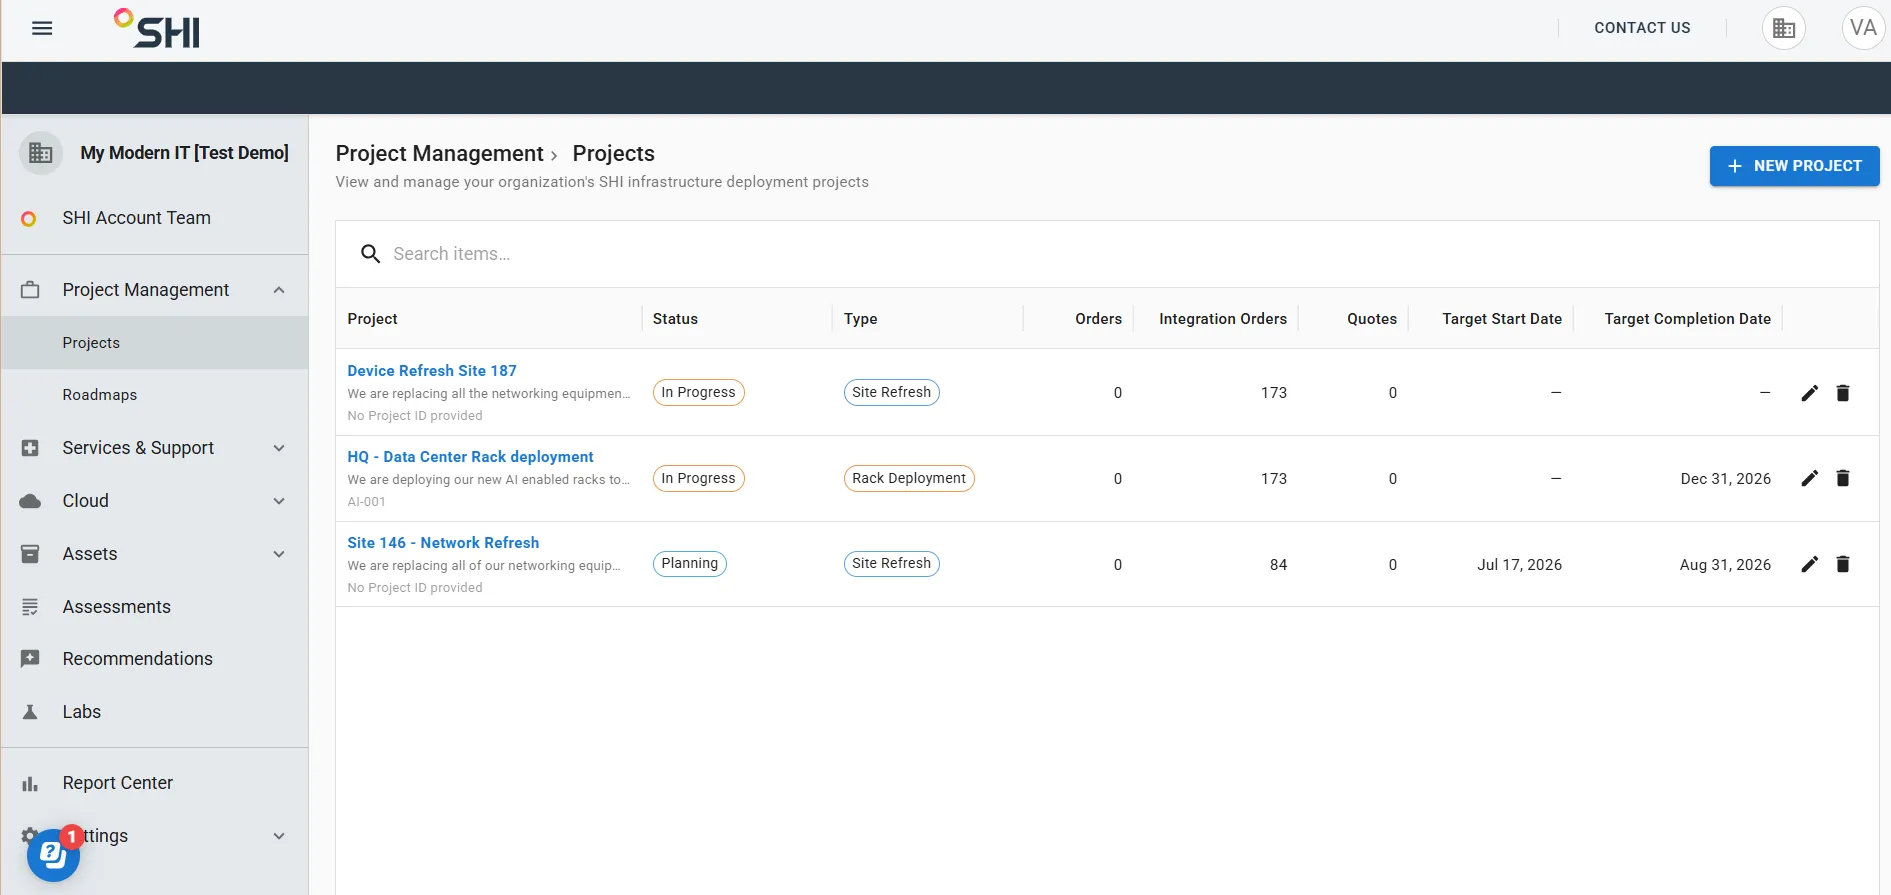The width and height of the screenshot is (1891, 895).
Task: Click the Labs flask icon
Action: point(30,712)
